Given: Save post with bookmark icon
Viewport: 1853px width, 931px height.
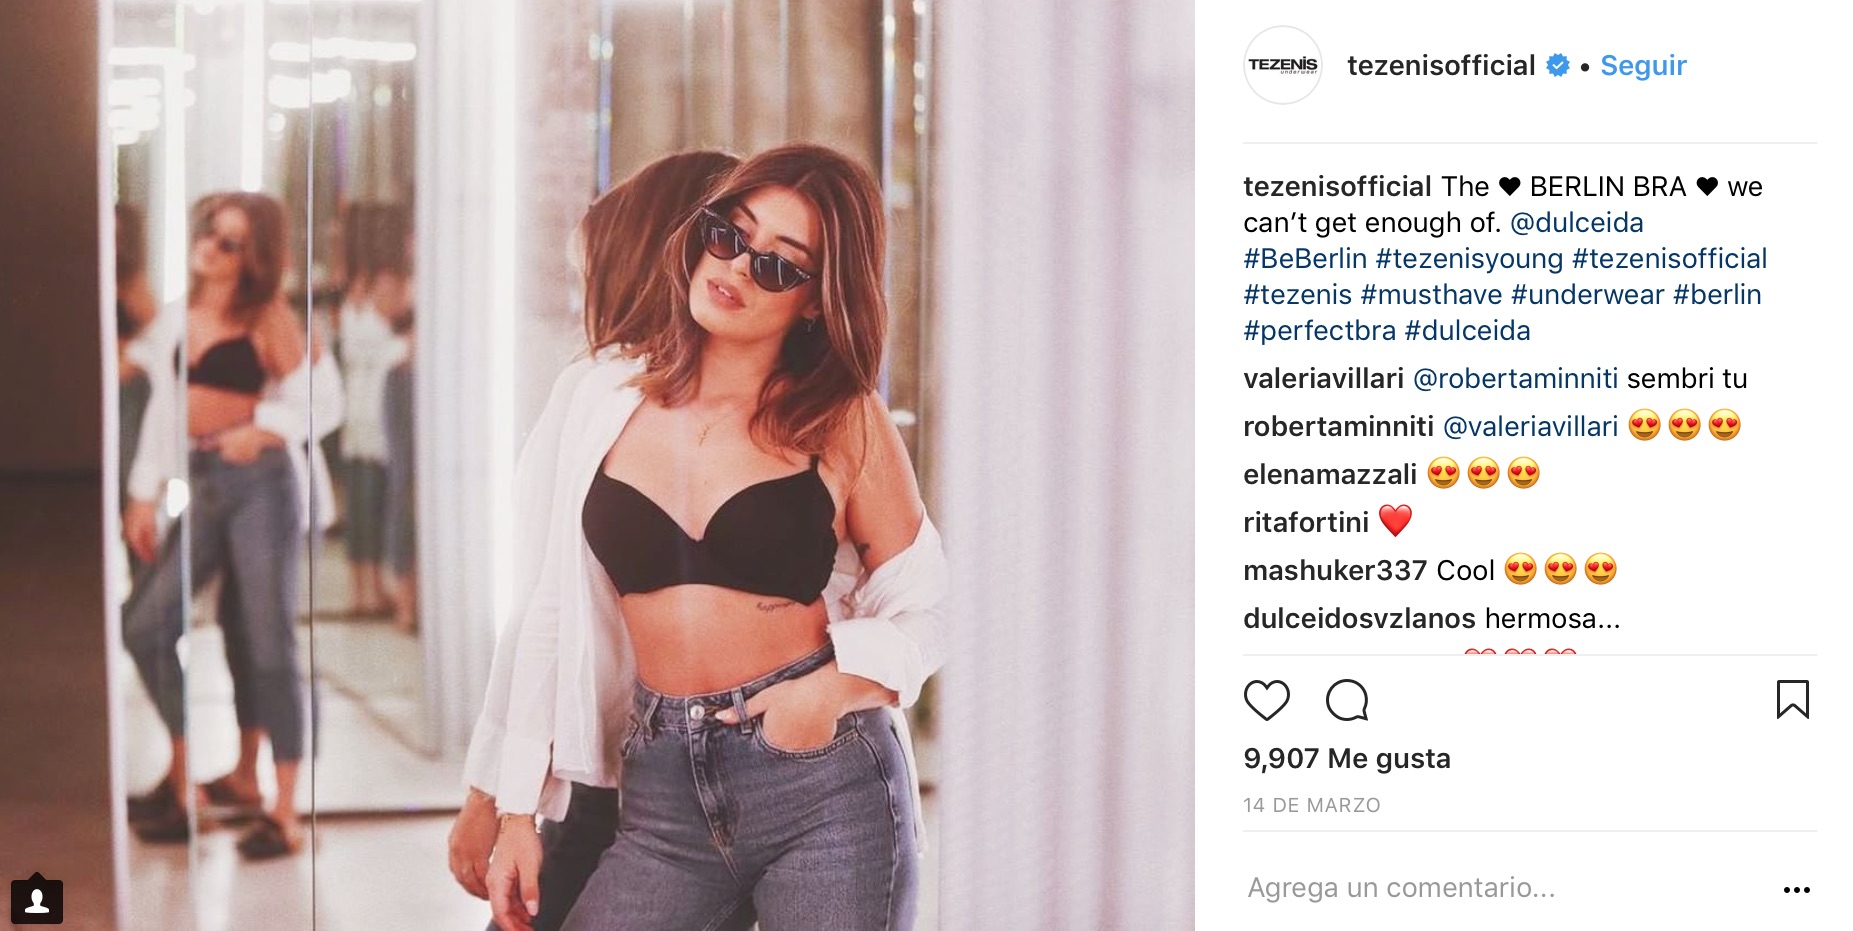Looking at the screenshot, I should click(x=1792, y=699).
